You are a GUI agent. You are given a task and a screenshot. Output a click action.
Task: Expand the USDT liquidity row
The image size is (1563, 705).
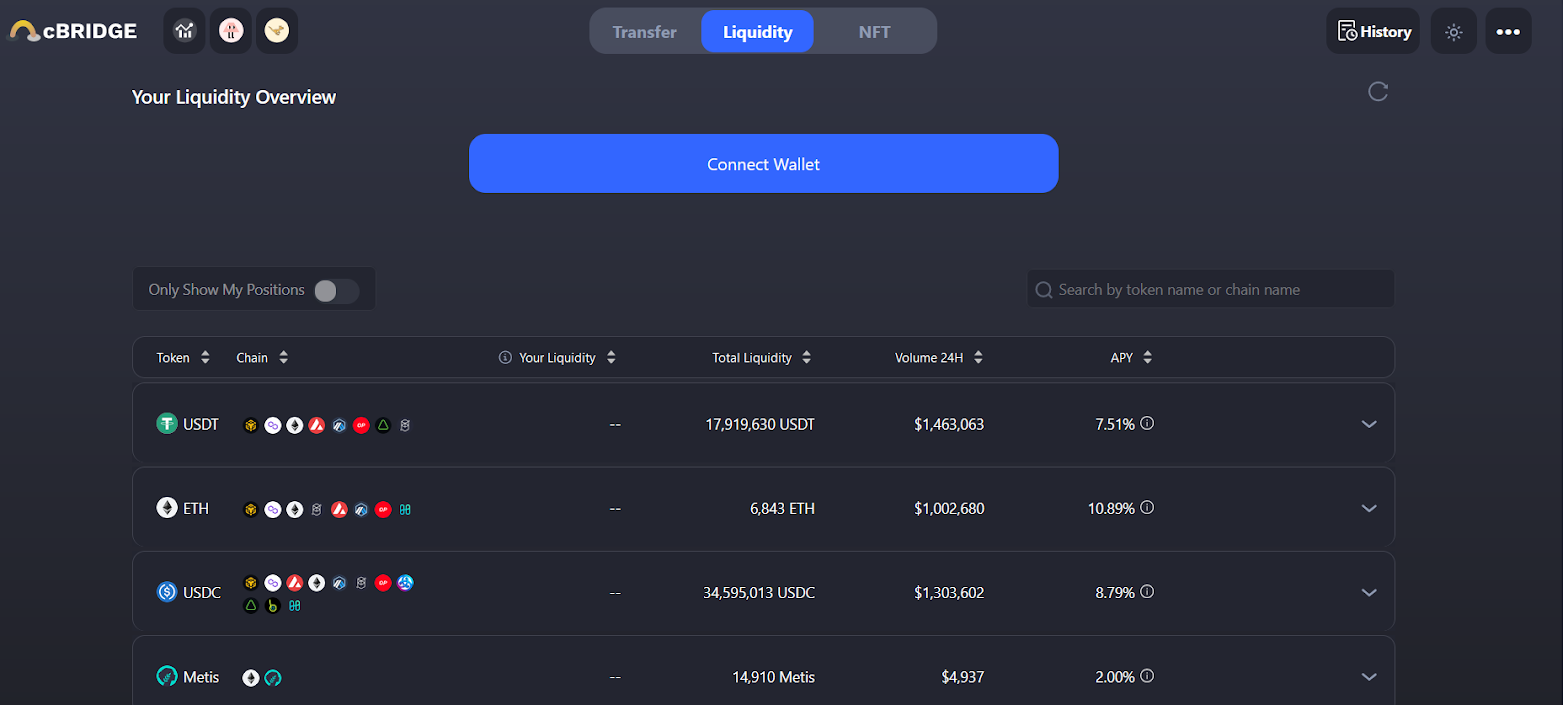(x=1369, y=424)
